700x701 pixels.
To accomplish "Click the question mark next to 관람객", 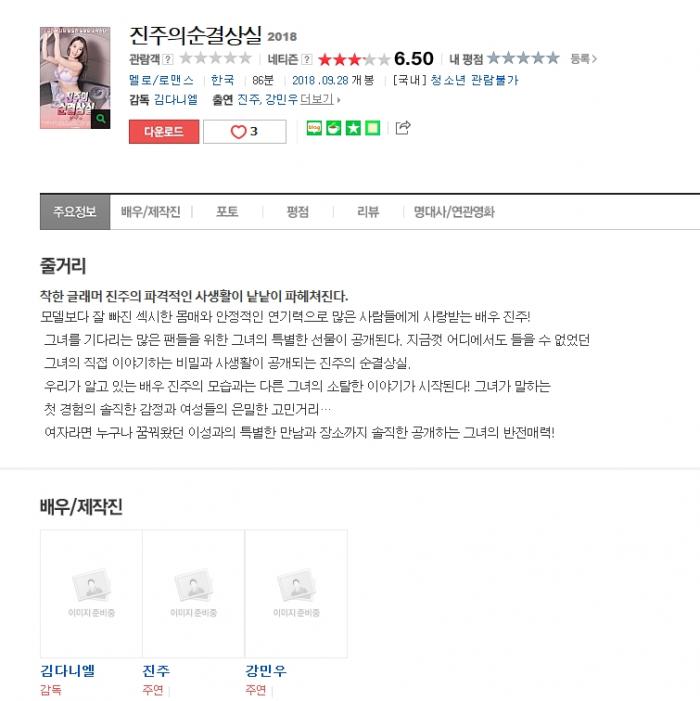I will [168, 59].
